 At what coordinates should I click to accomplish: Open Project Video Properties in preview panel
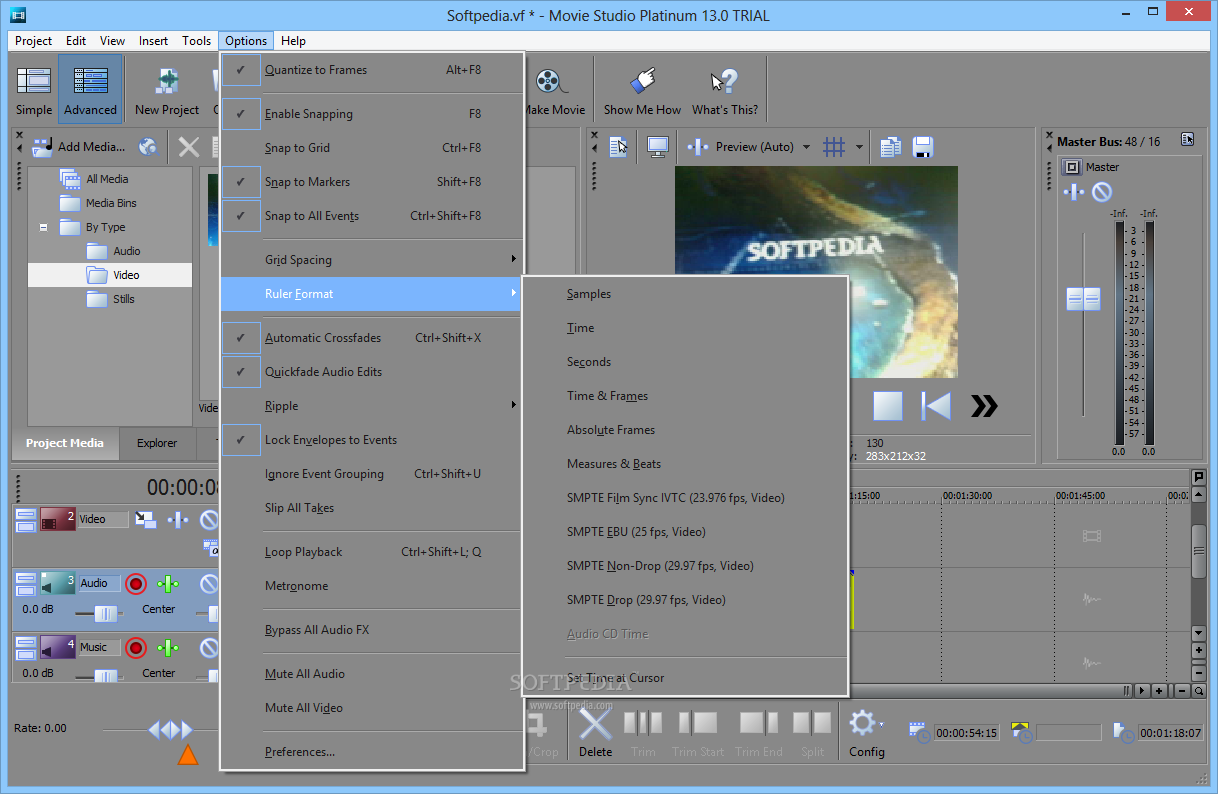619,147
